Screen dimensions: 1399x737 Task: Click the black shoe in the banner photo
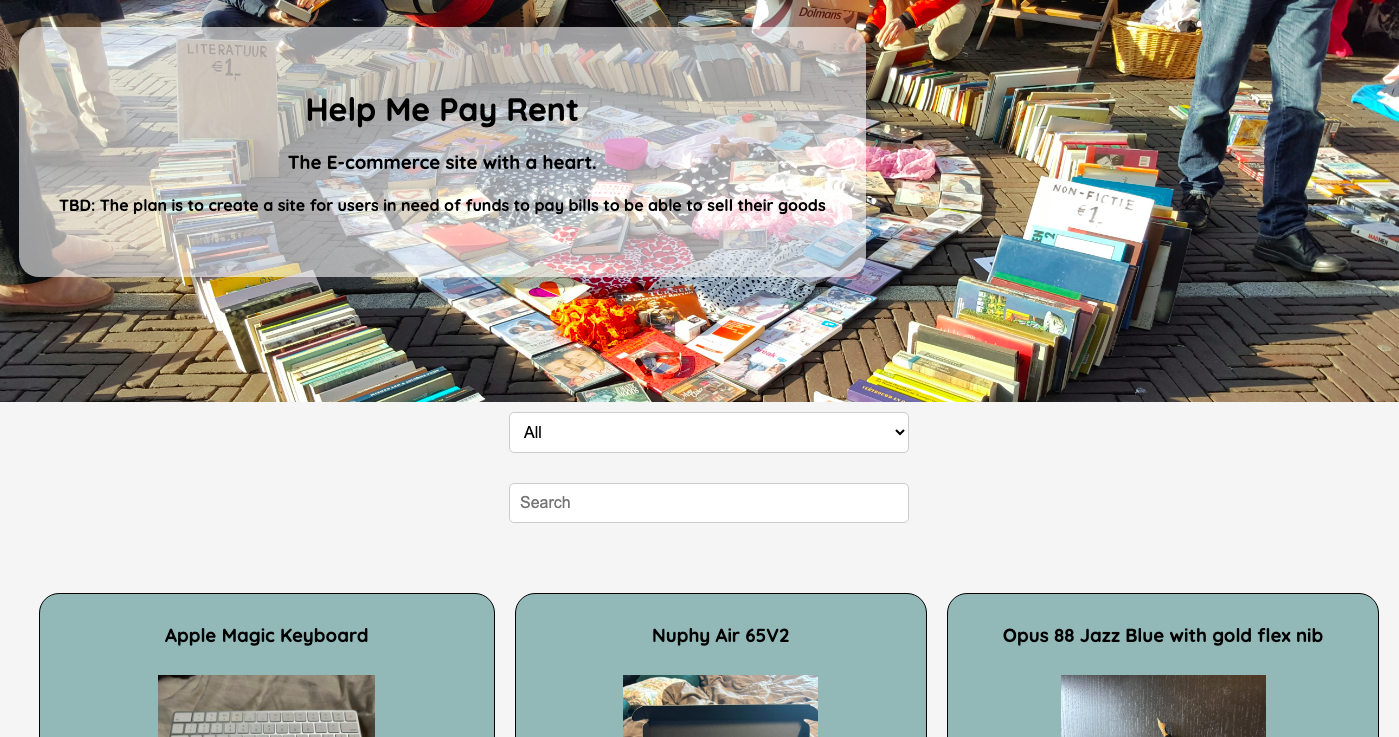pos(1299,251)
